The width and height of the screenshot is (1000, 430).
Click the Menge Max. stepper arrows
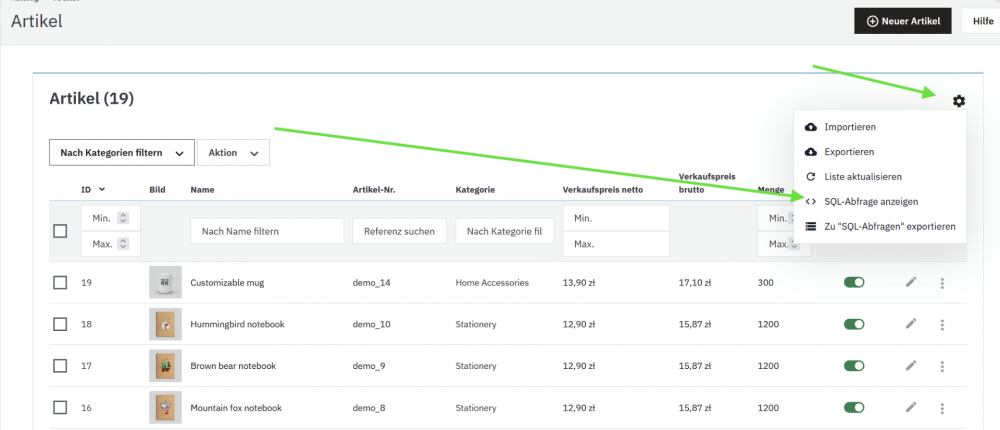tap(795, 244)
